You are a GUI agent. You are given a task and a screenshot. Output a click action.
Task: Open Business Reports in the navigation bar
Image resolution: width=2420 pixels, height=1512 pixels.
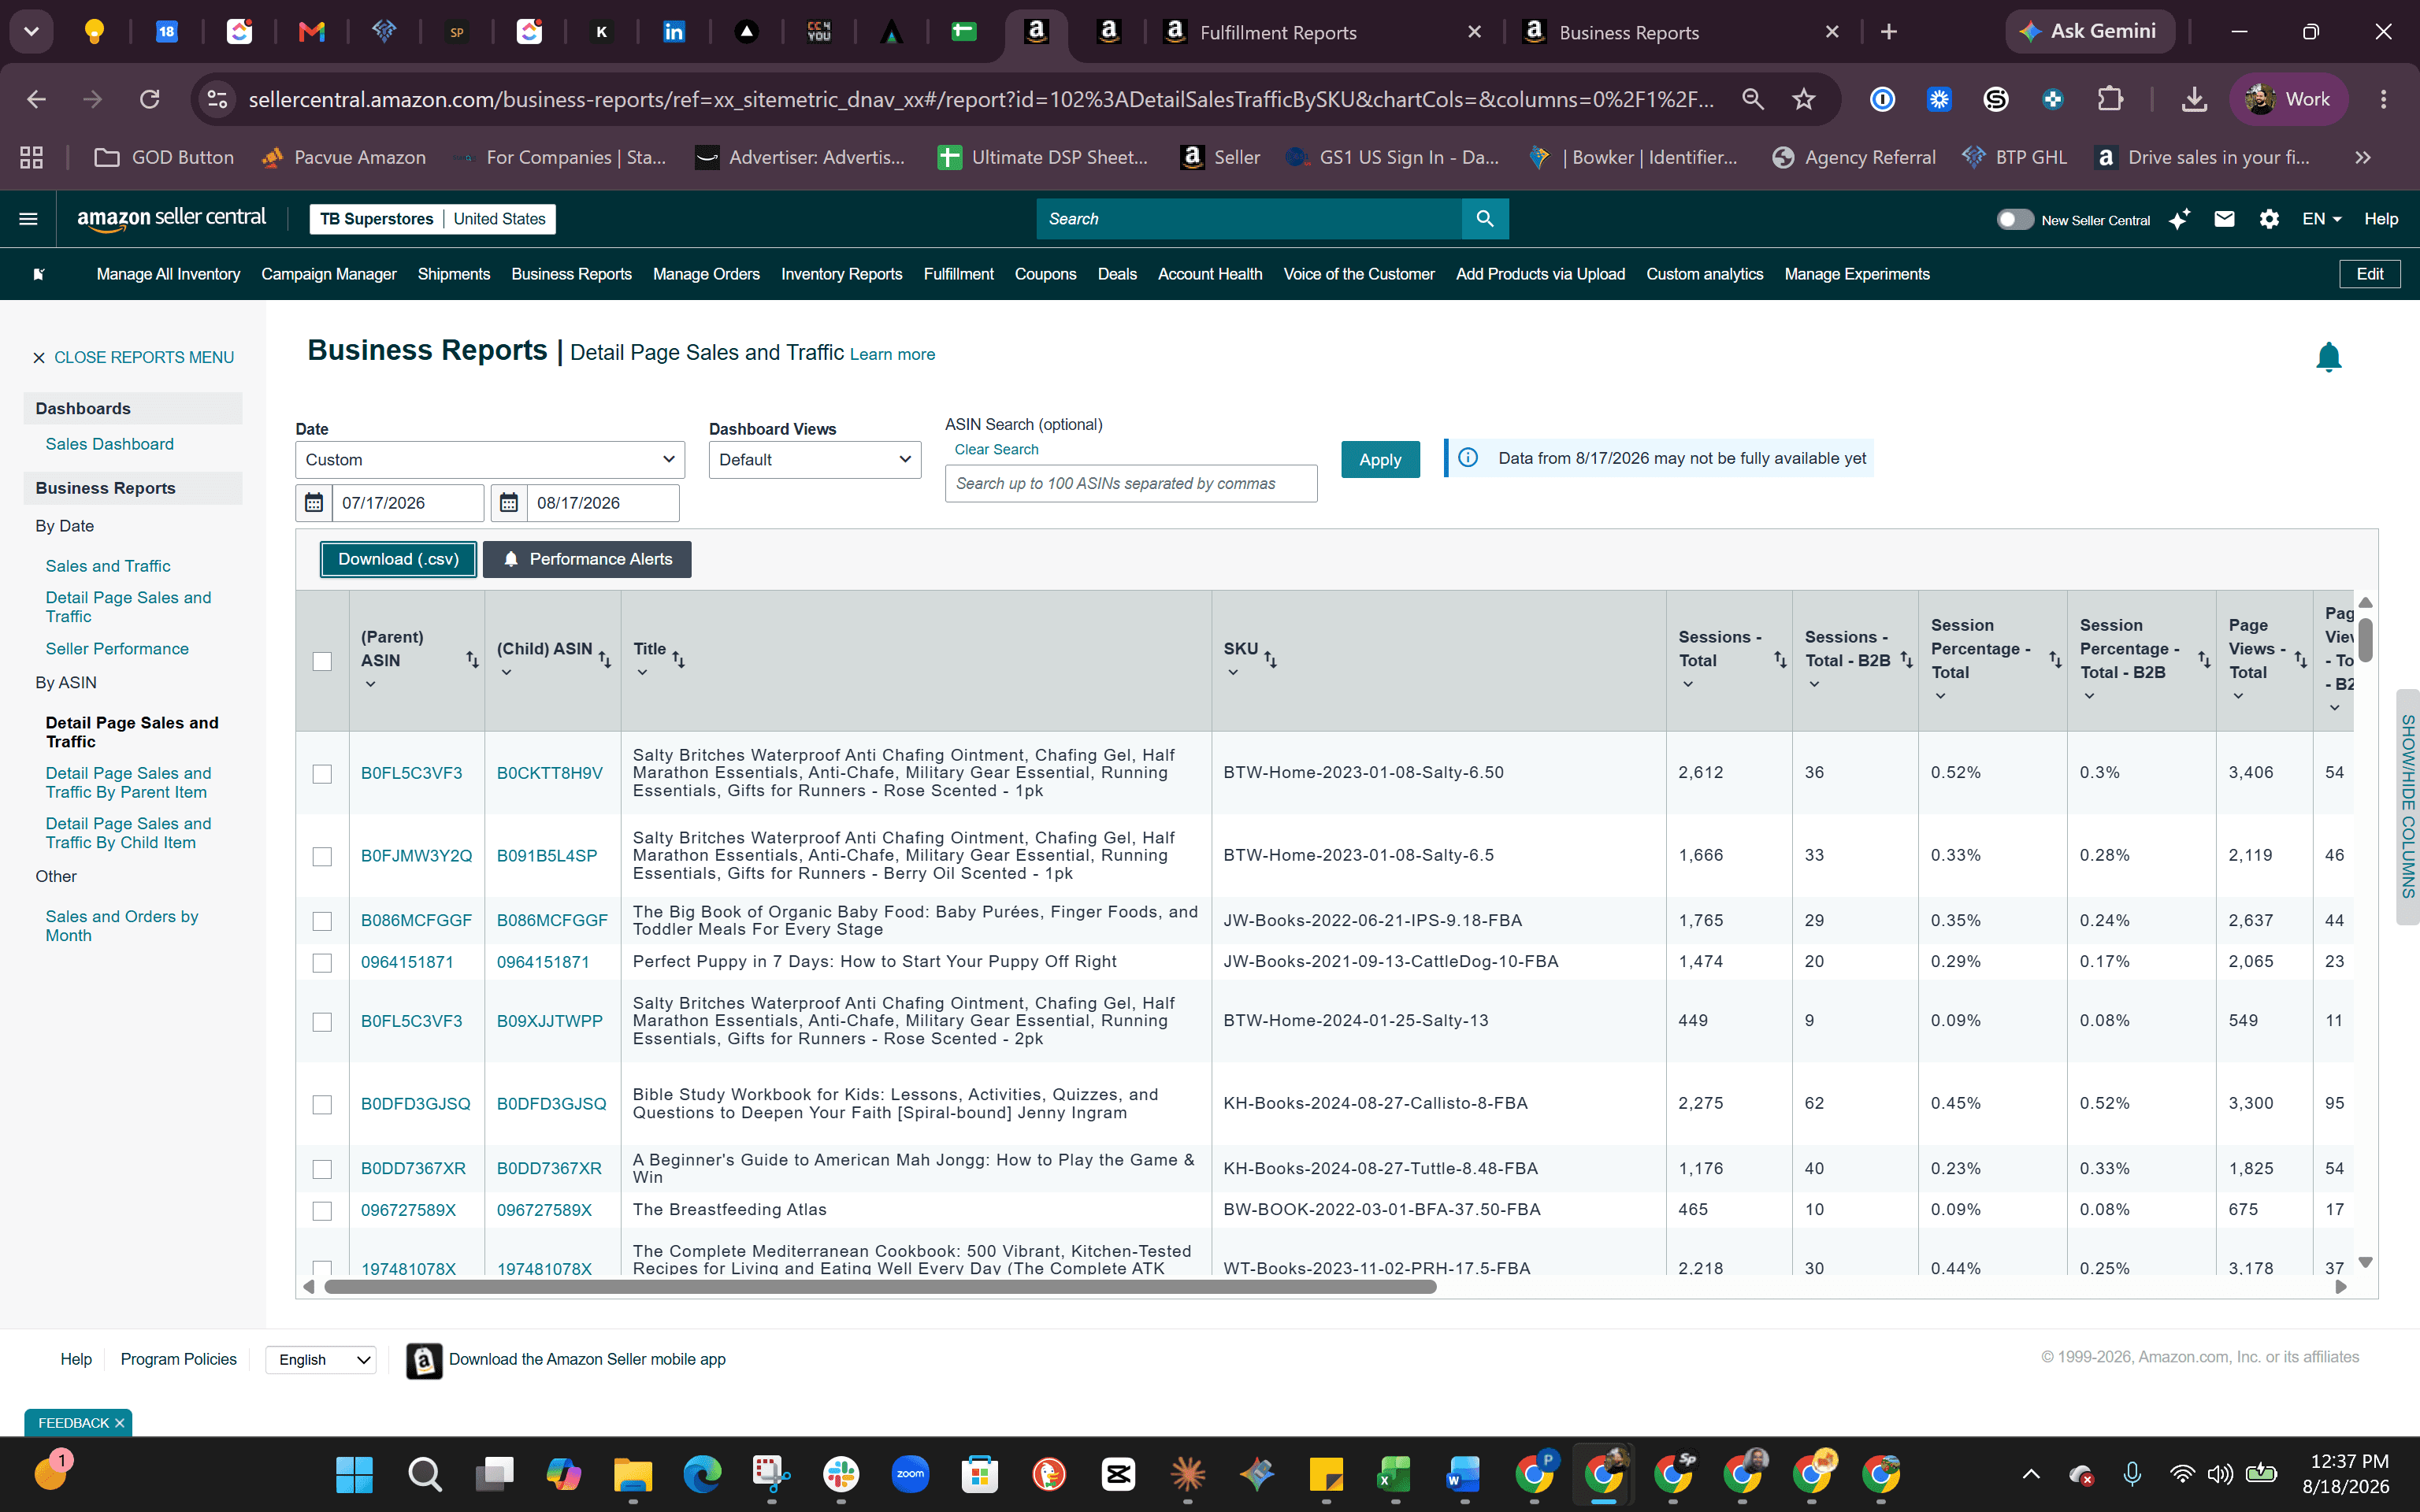pyautogui.click(x=571, y=274)
